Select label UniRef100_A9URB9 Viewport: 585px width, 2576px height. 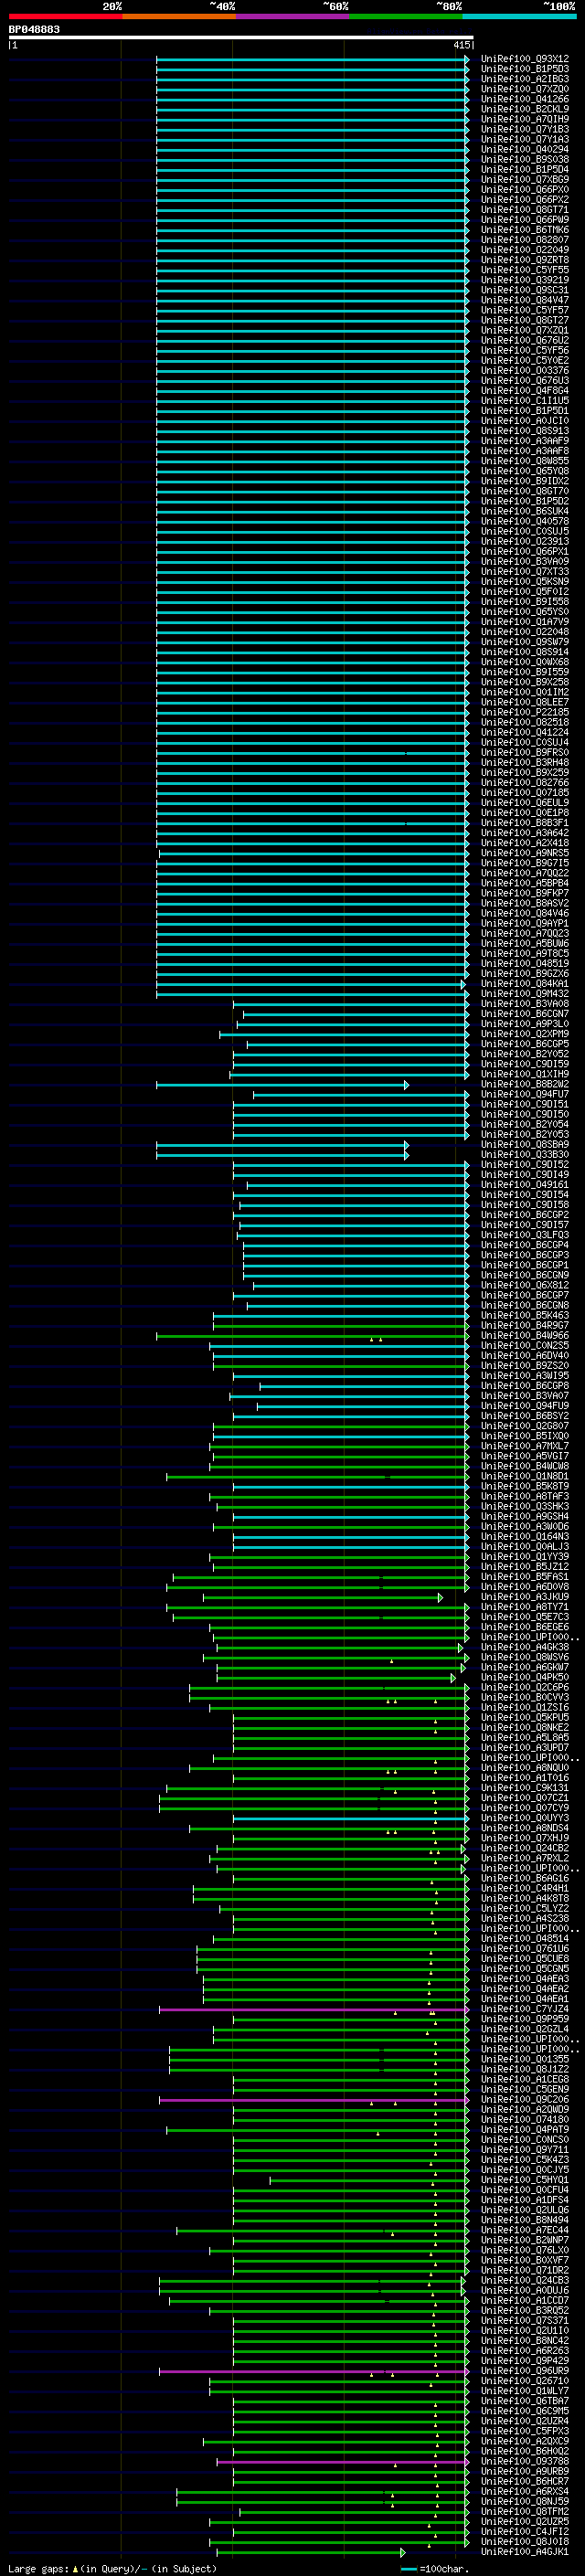pos(525,2472)
